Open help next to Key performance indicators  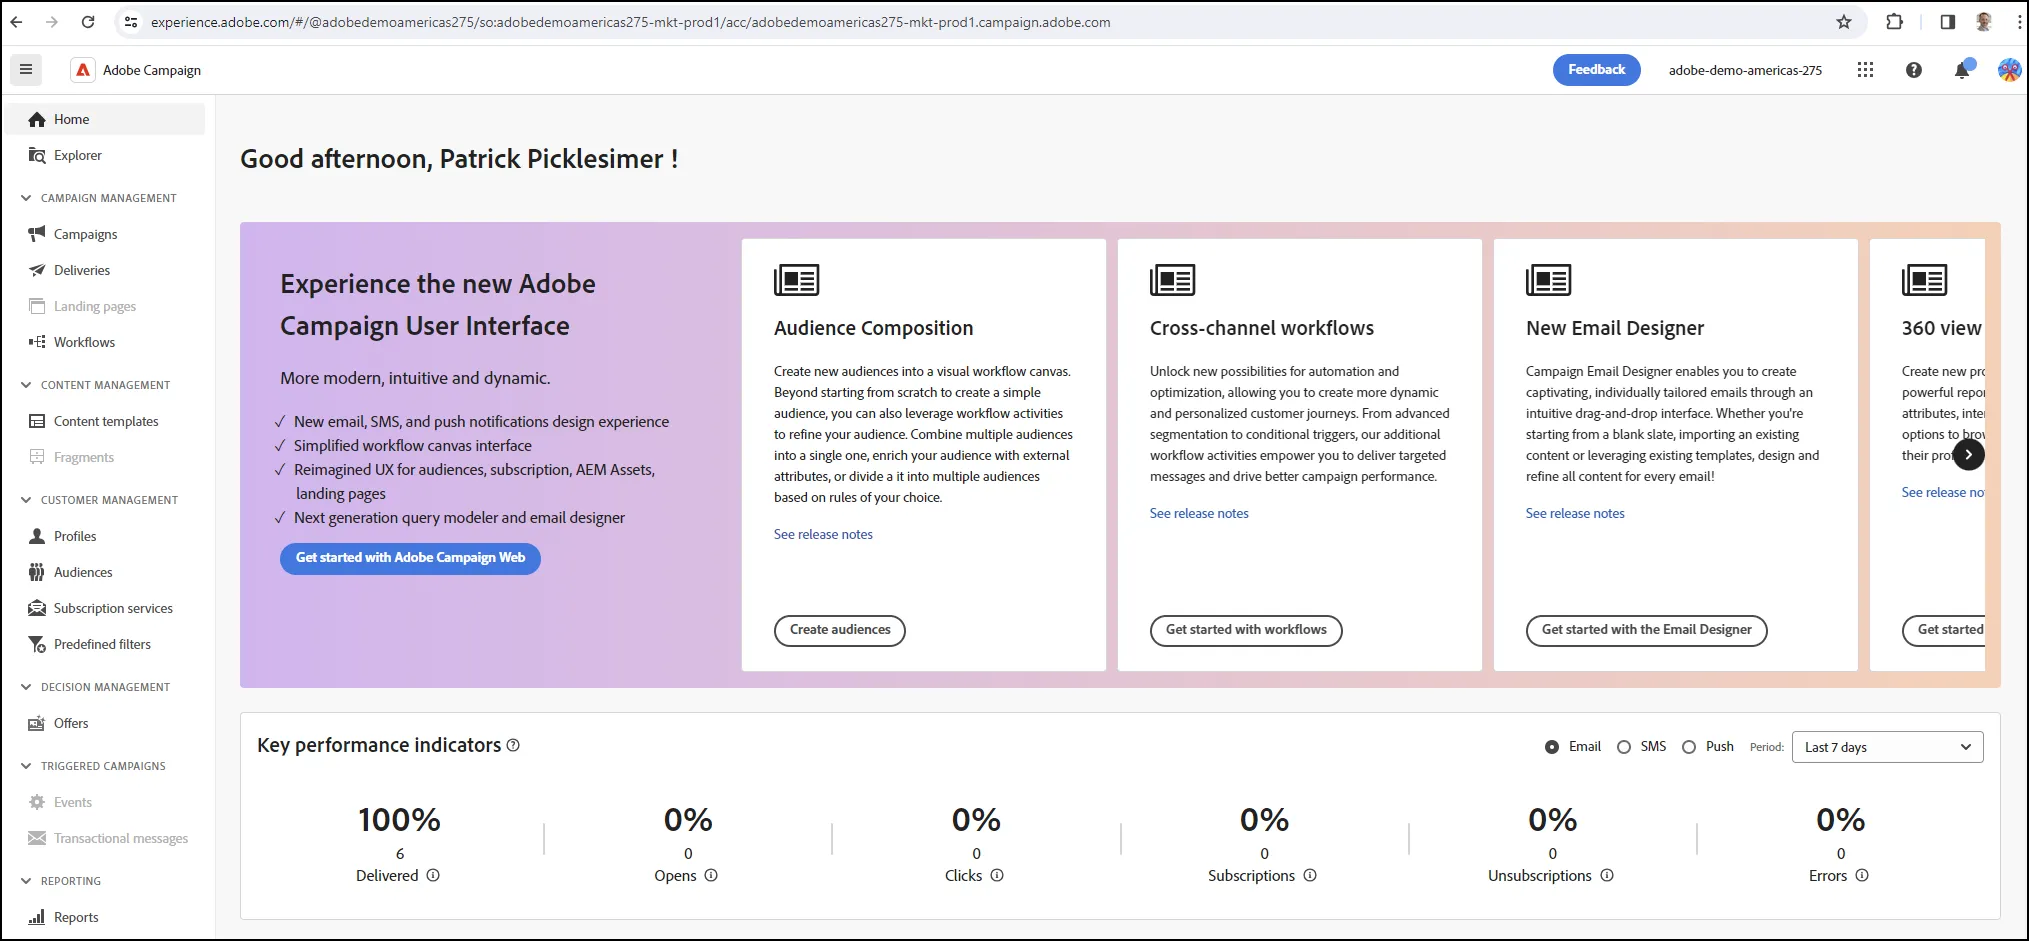(513, 745)
